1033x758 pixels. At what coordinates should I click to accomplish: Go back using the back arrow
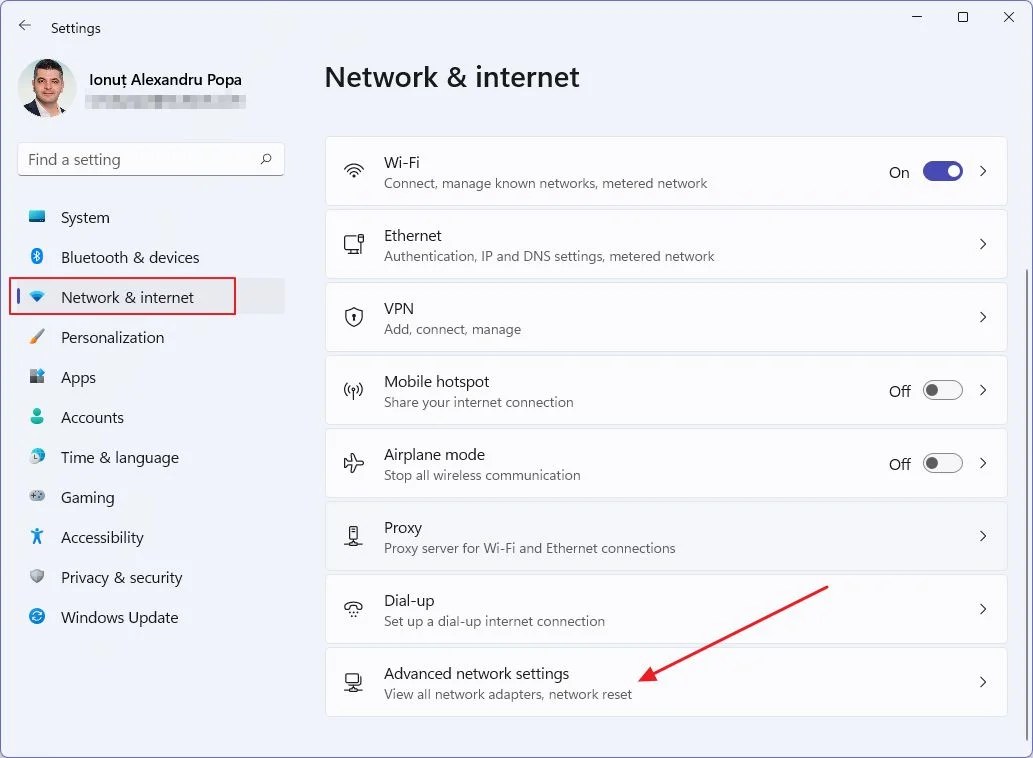(x=24, y=26)
